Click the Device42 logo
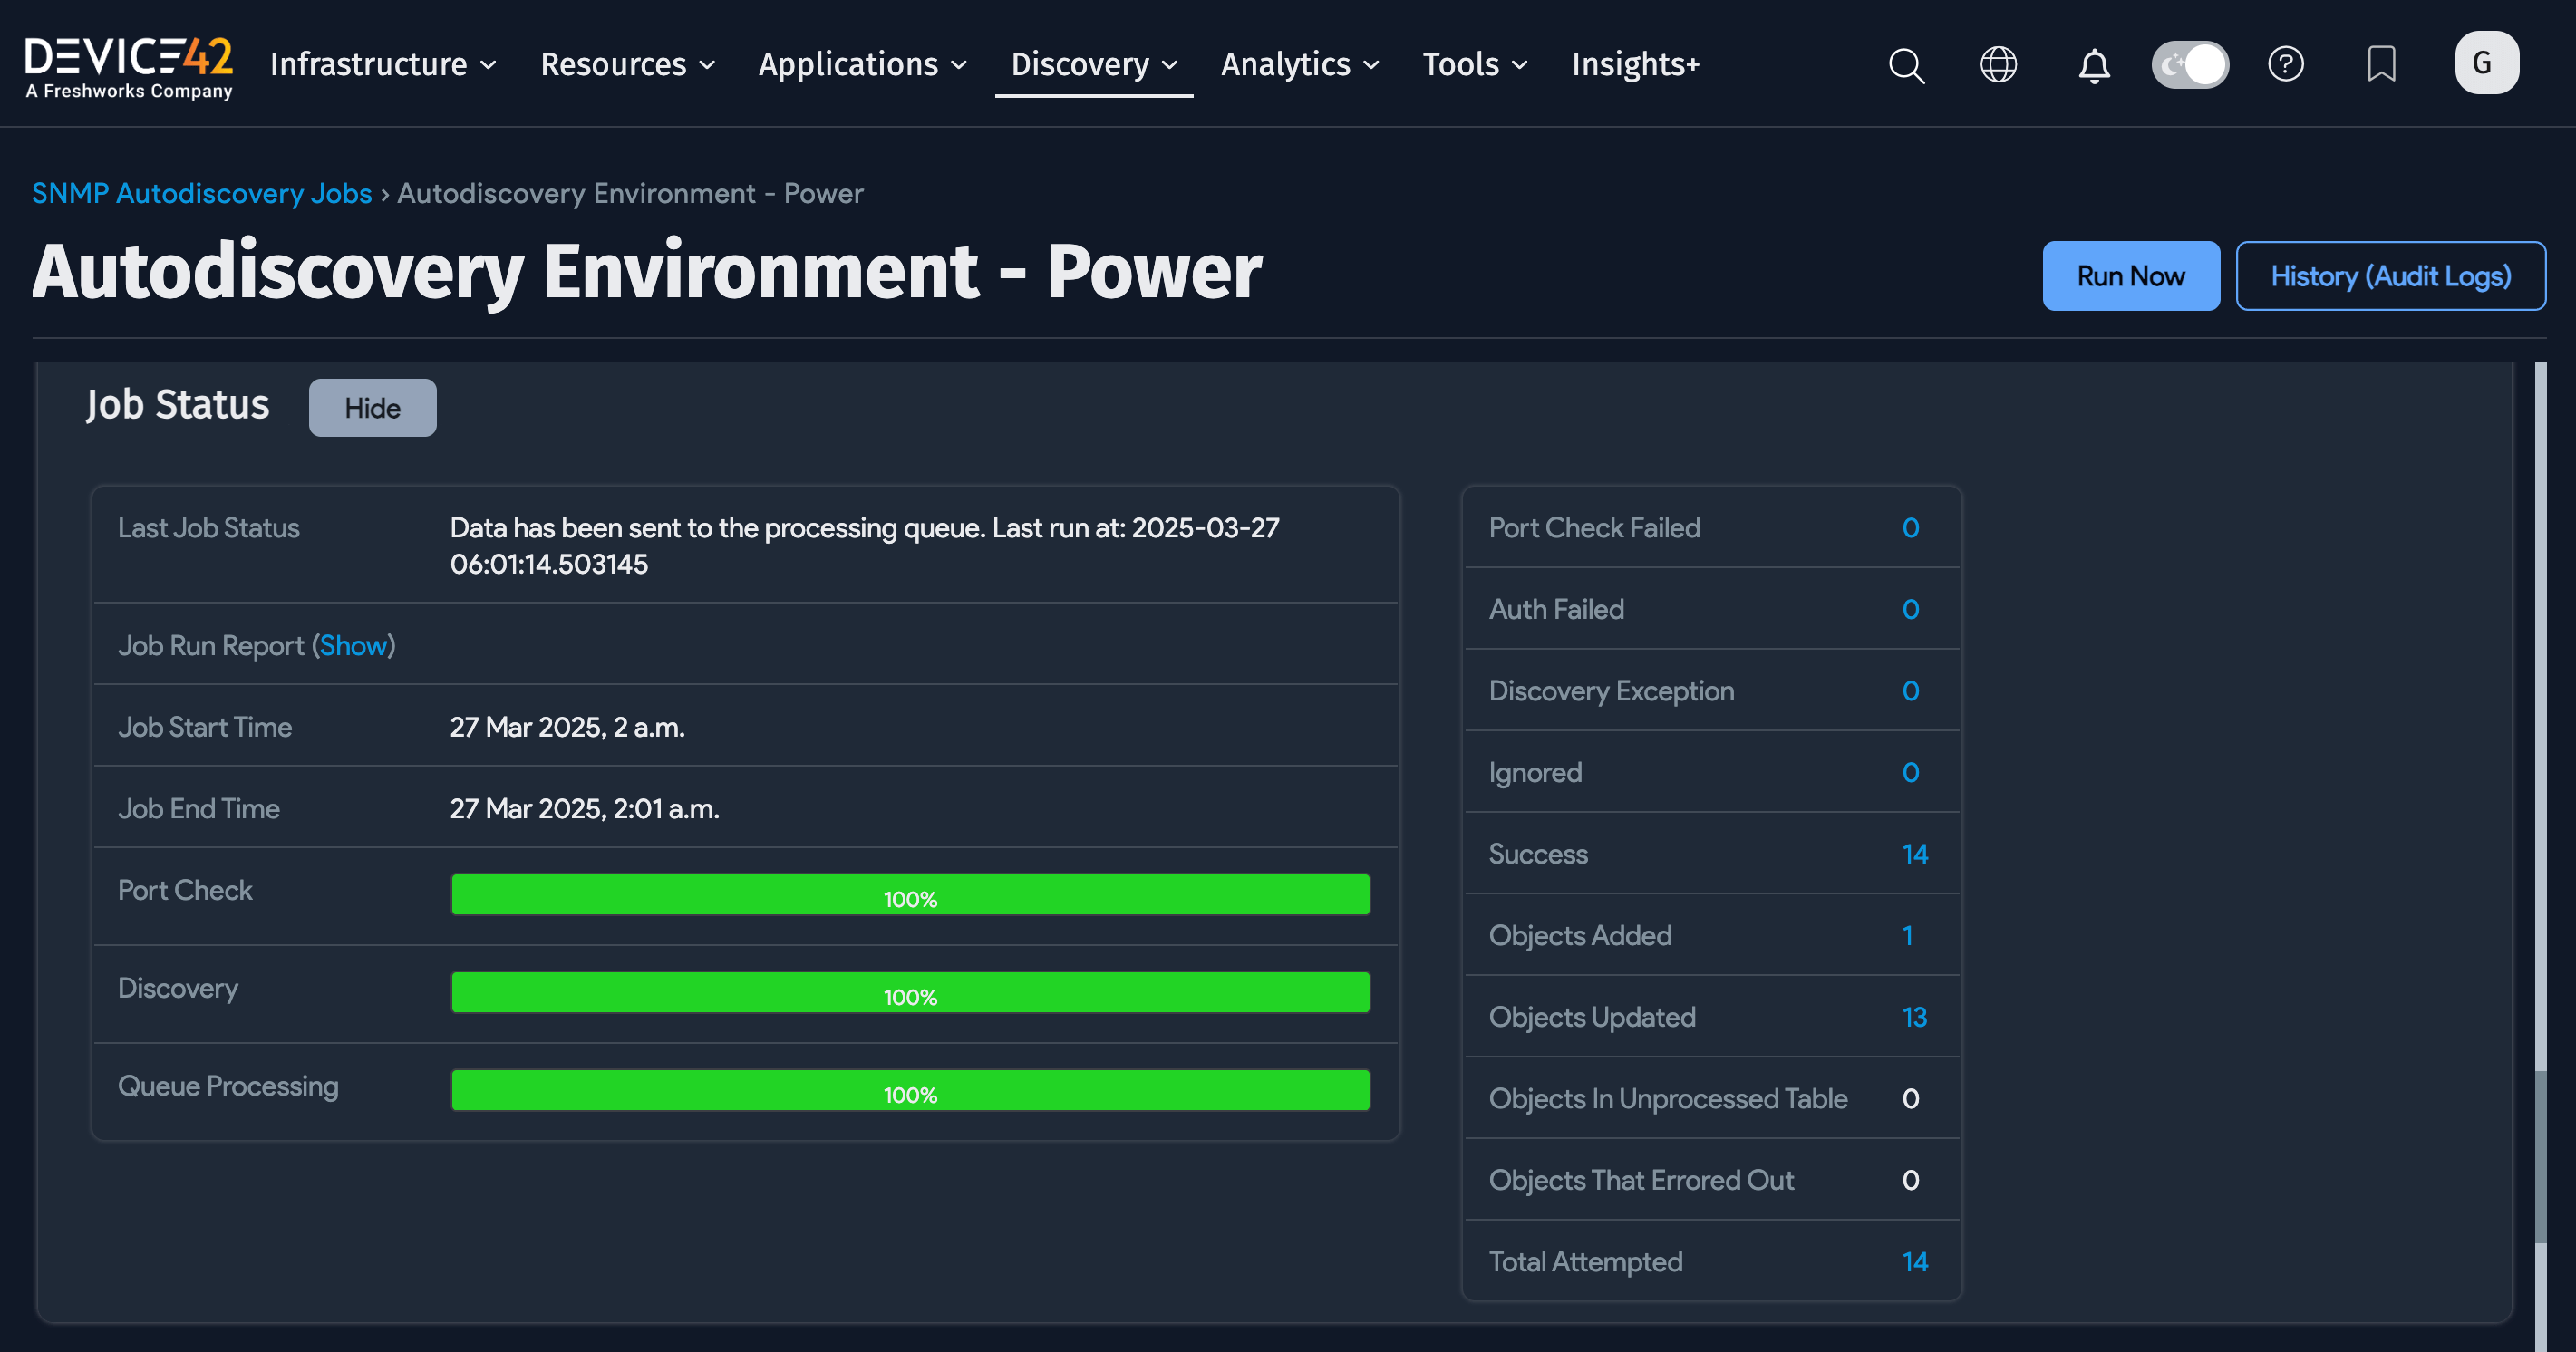This screenshot has width=2576, height=1352. [x=128, y=65]
